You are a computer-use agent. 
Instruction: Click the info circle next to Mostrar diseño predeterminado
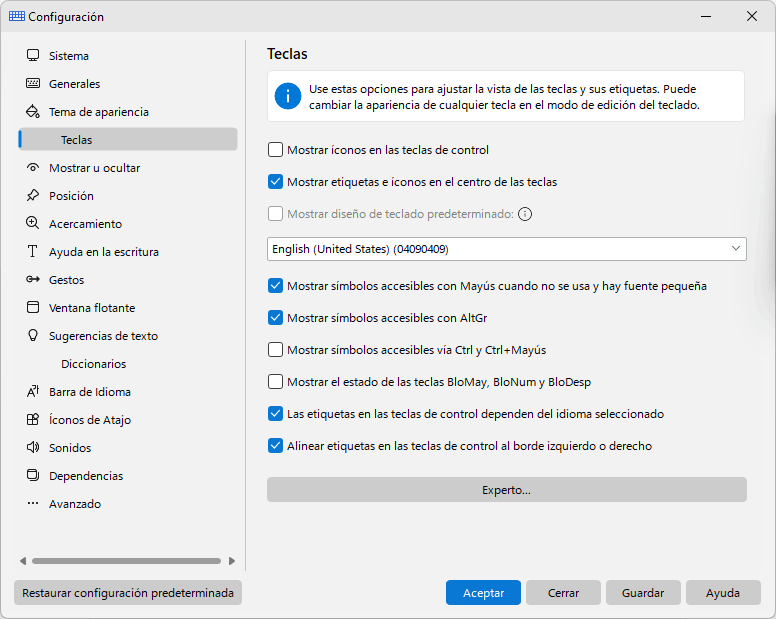[525, 214]
